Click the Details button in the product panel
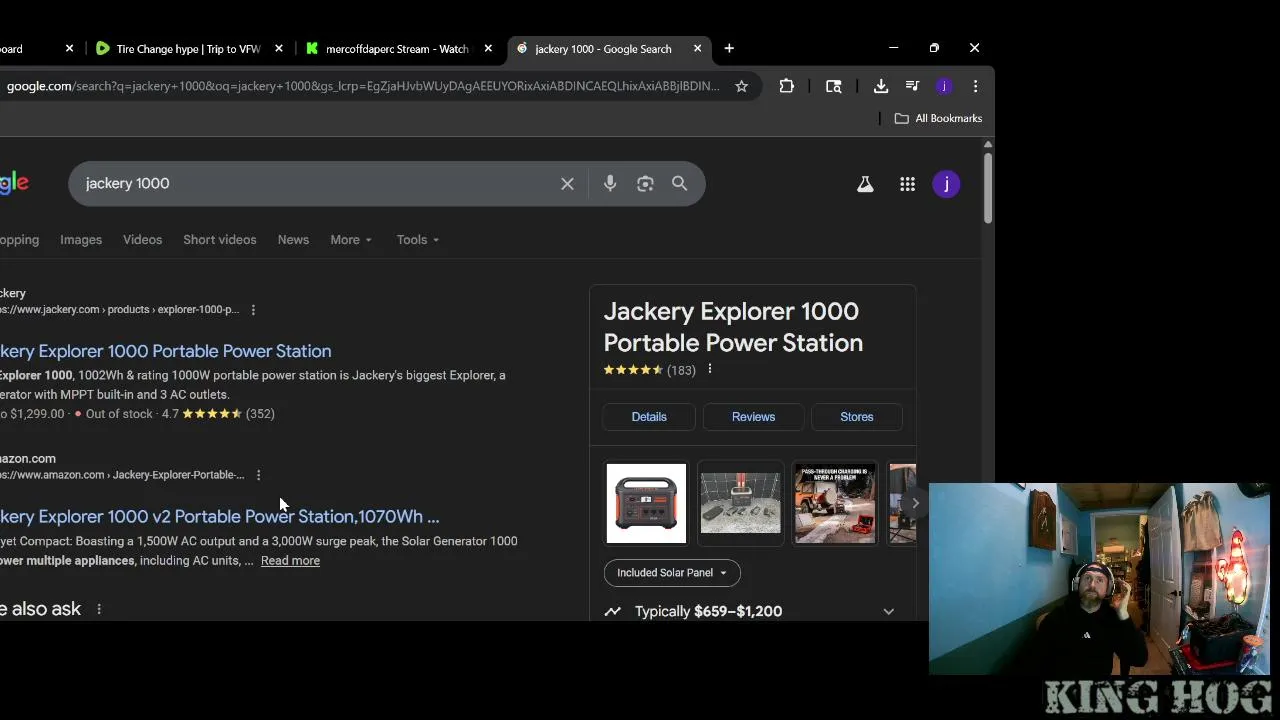Image resolution: width=1280 pixels, height=720 pixels. pos(649,417)
